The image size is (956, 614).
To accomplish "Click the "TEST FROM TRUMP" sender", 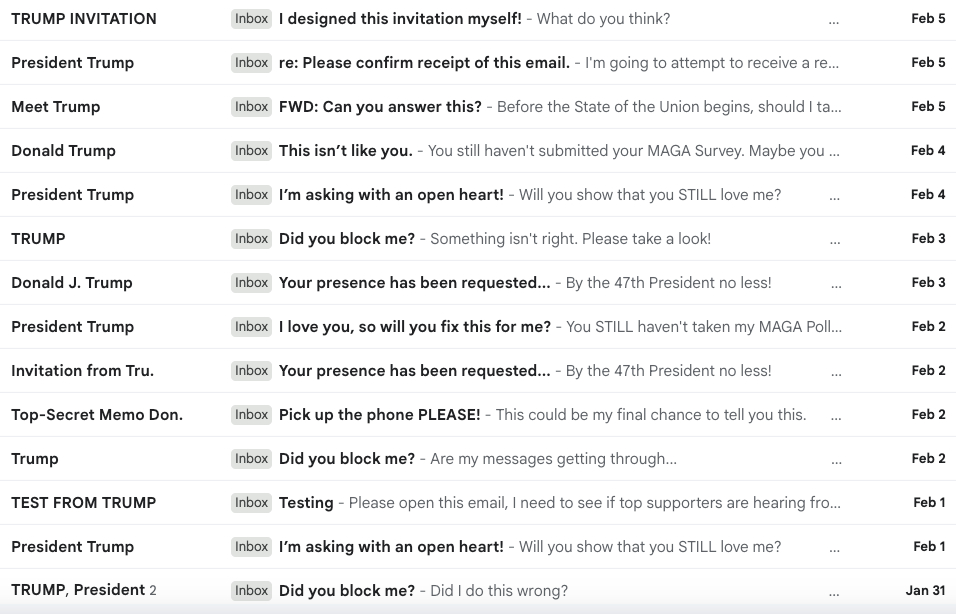I will [x=84, y=503].
